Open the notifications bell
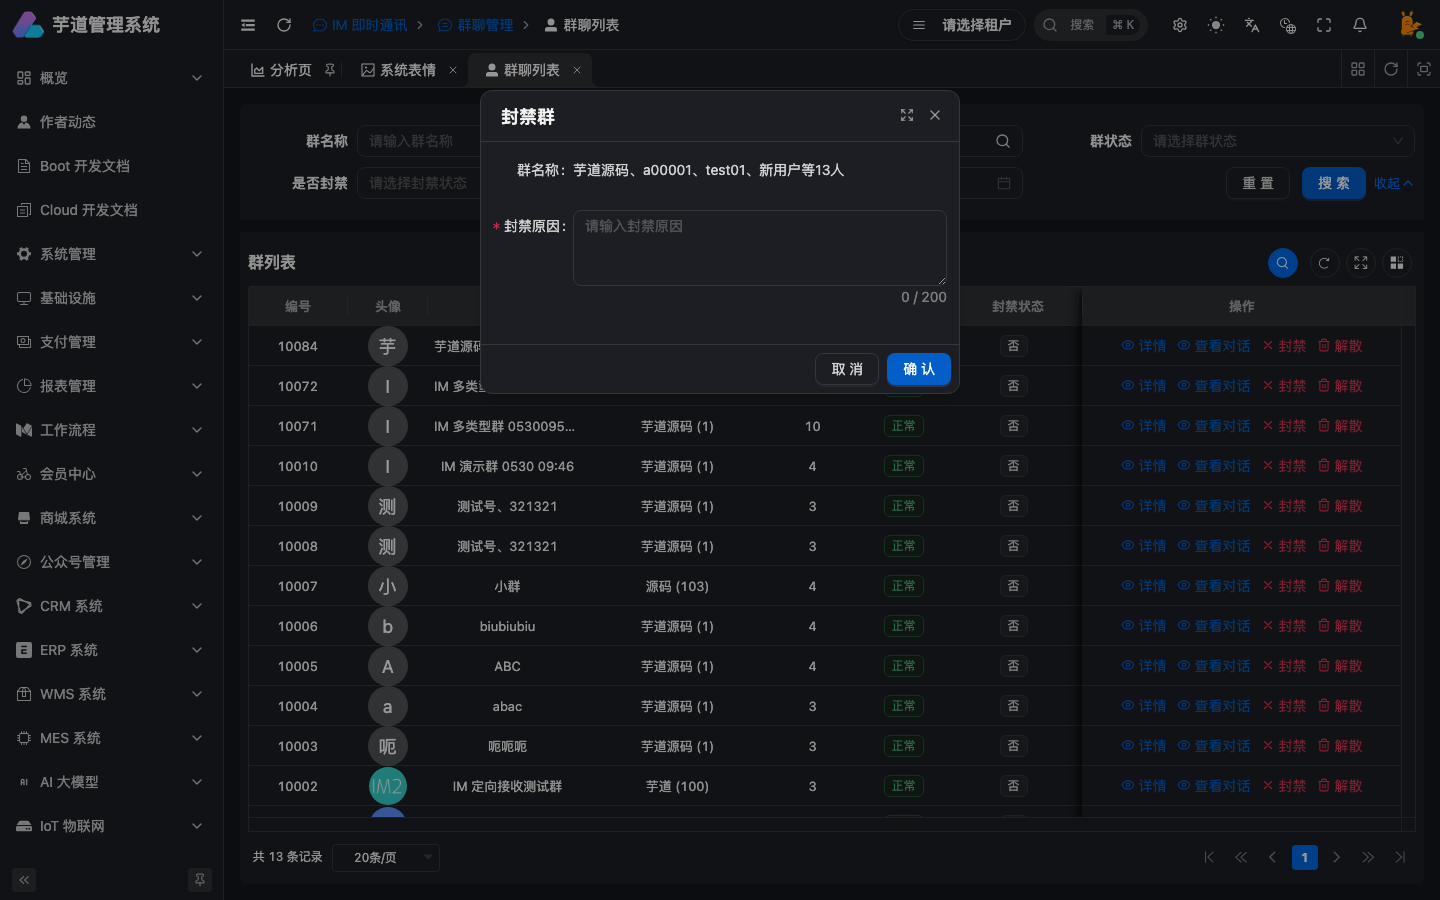This screenshot has height=900, width=1440. click(x=1360, y=25)
